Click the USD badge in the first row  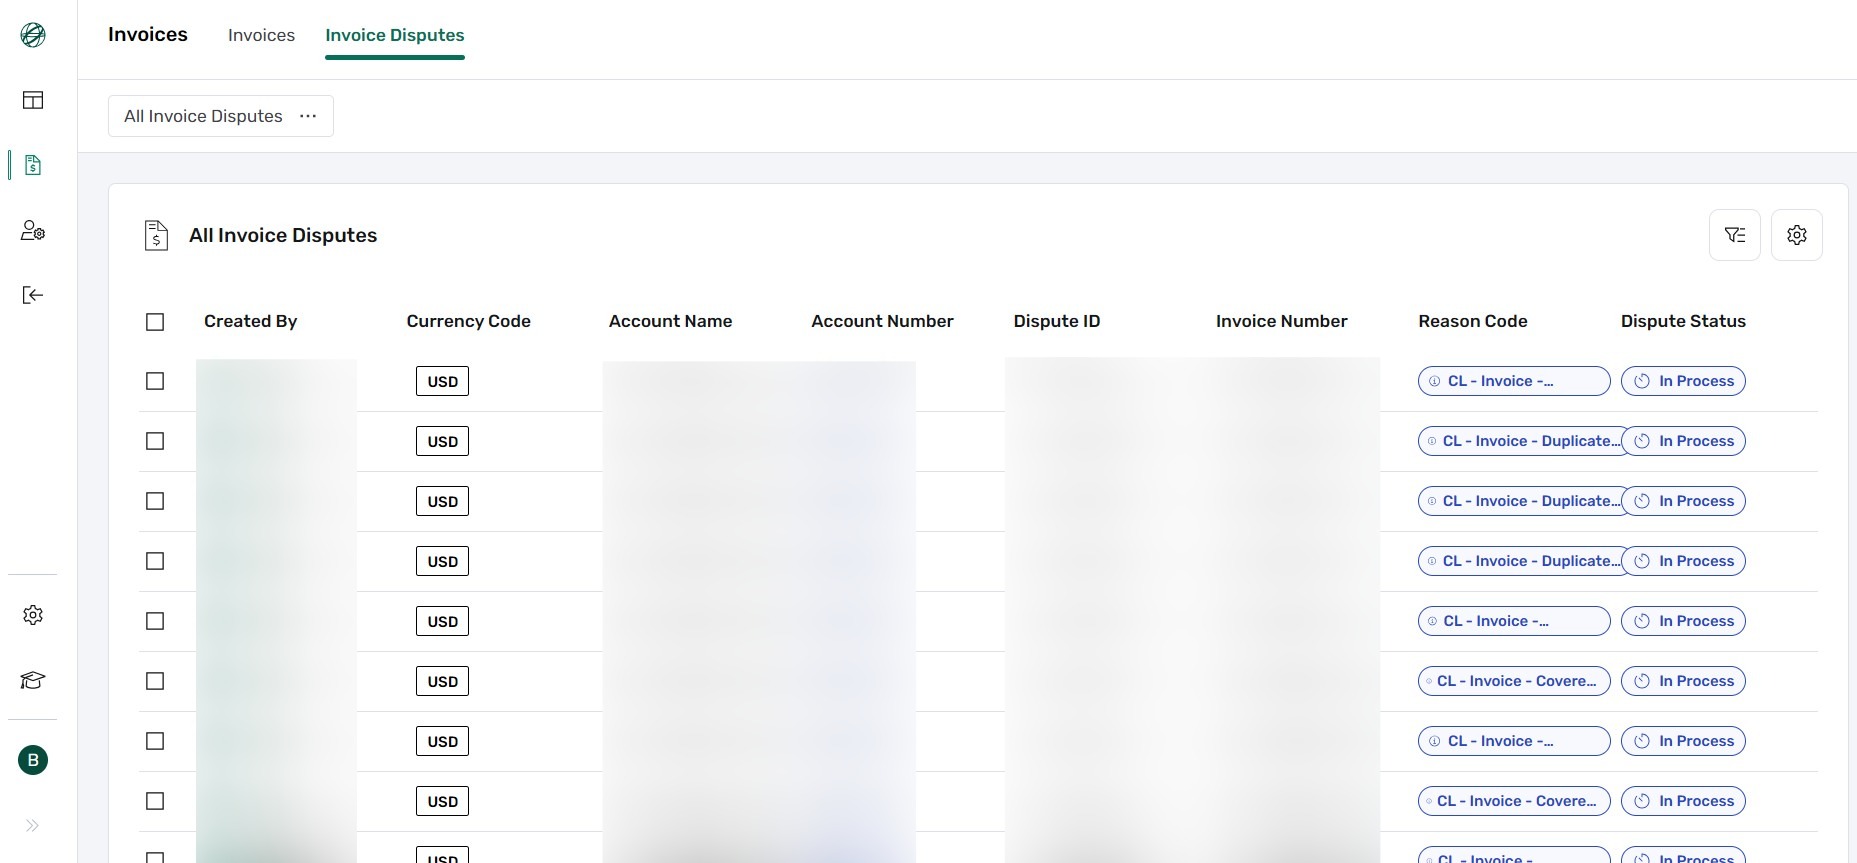pyautogui.click(x=442, y=381)
